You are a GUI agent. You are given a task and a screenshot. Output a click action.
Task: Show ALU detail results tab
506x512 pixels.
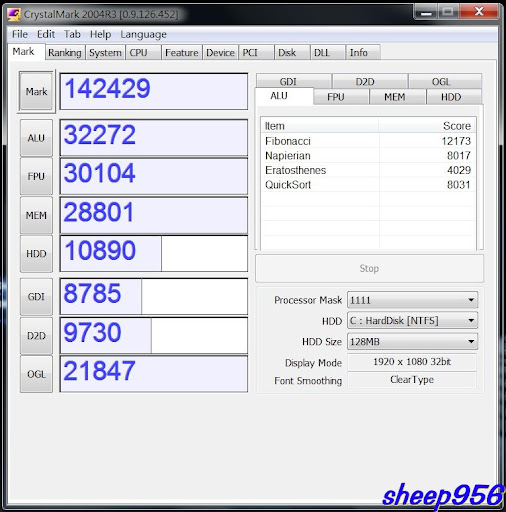[284, 96]
